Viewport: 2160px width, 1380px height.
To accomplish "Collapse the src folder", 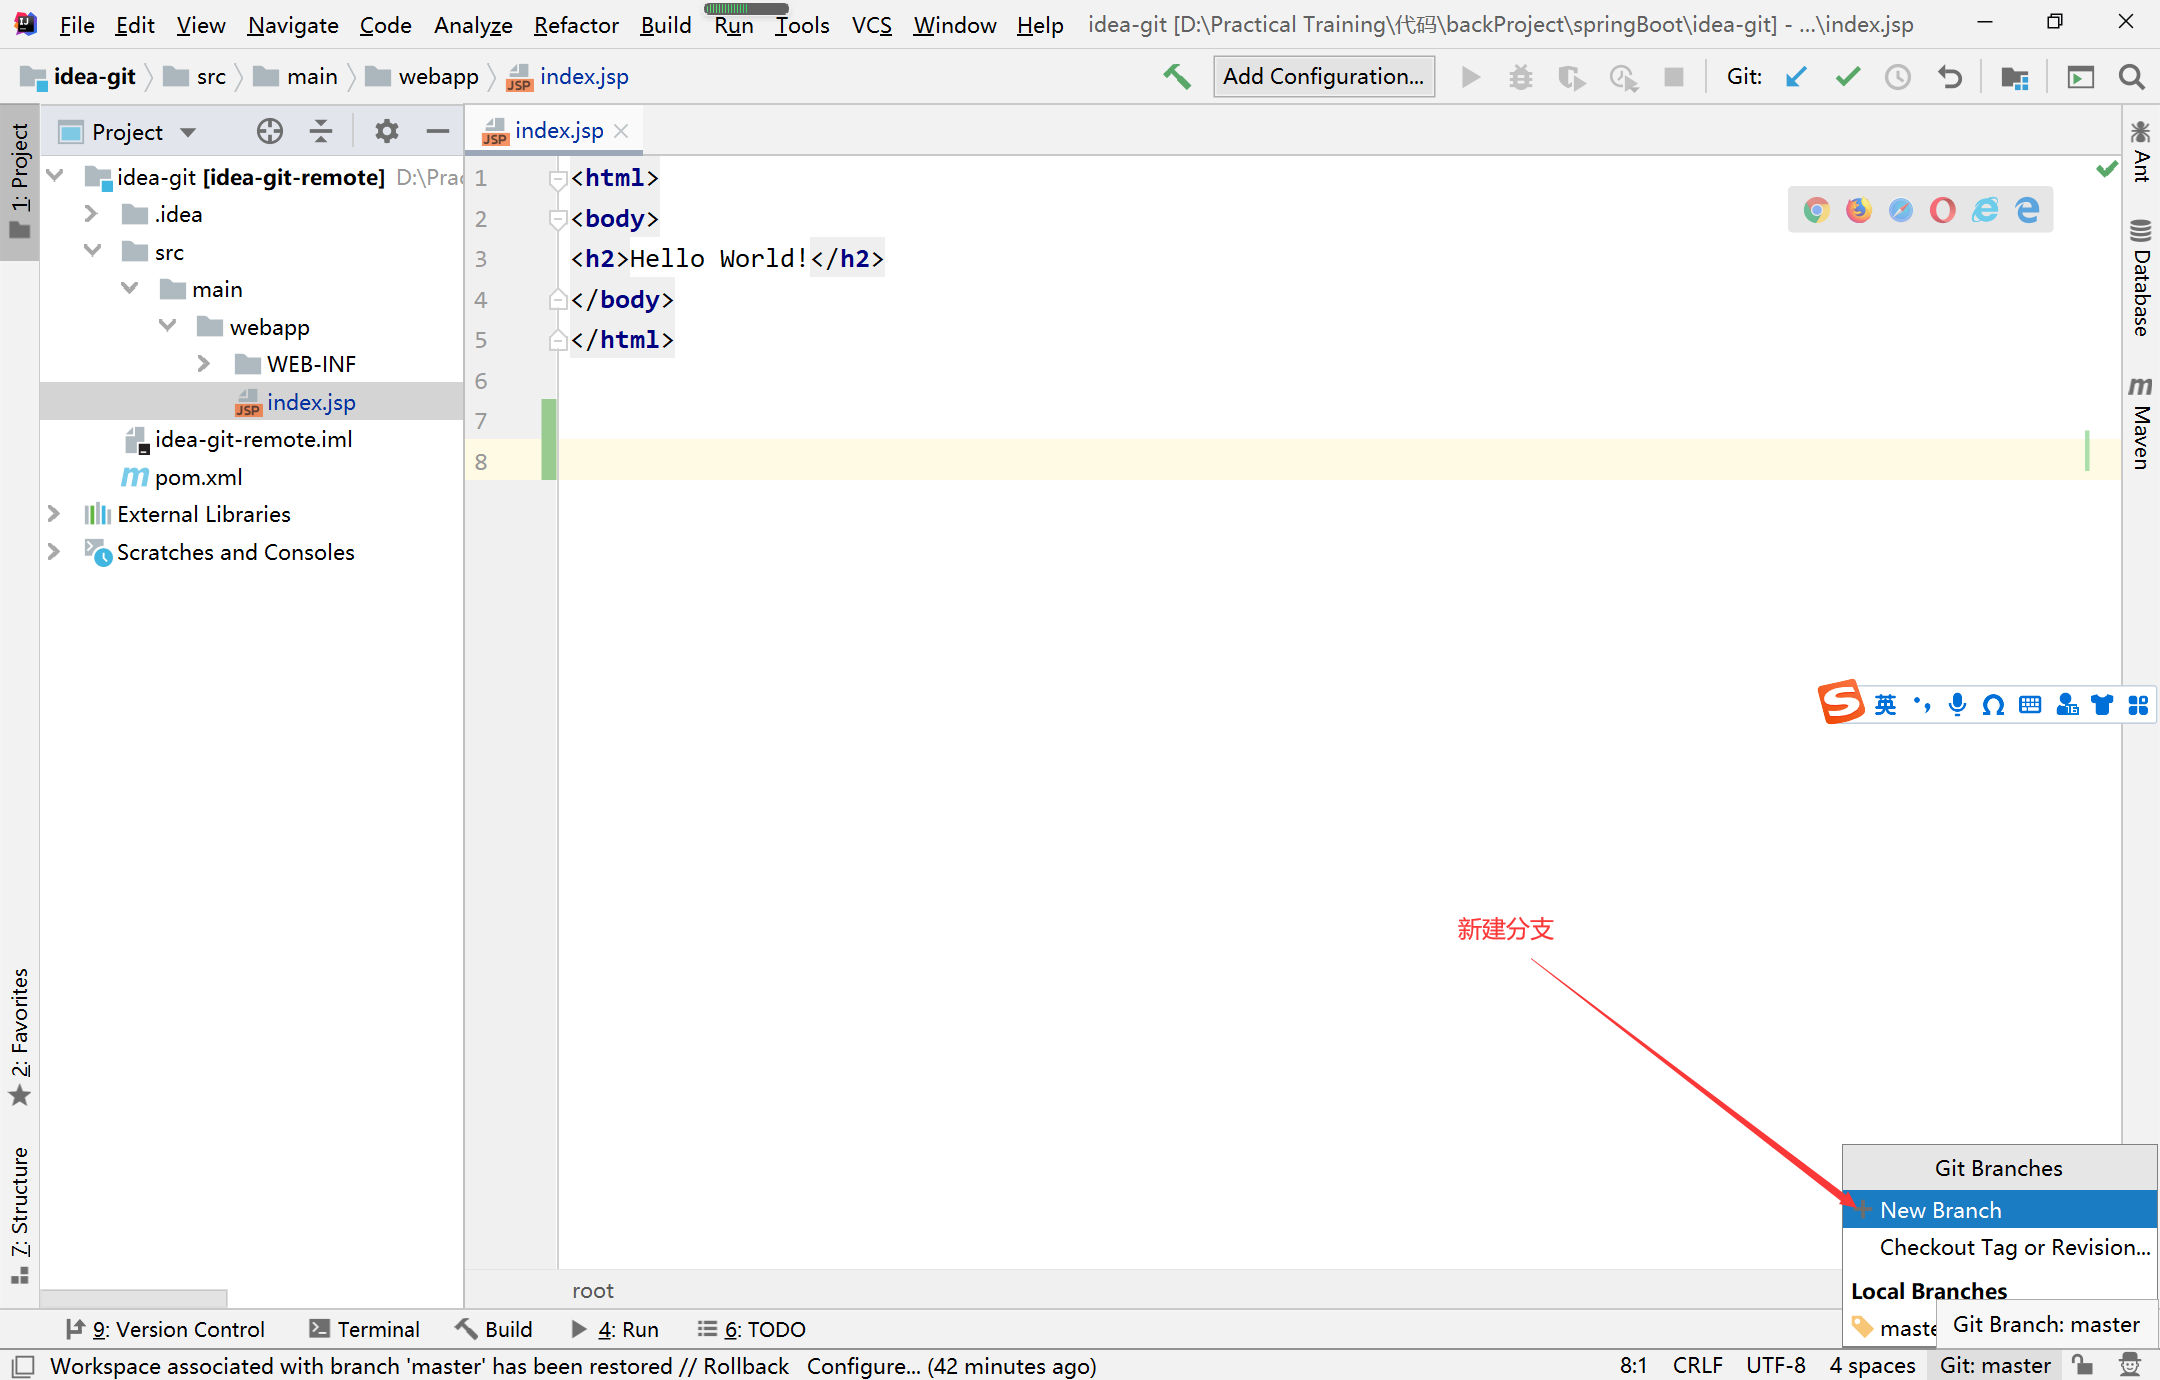I will click(x=92, y=251).
